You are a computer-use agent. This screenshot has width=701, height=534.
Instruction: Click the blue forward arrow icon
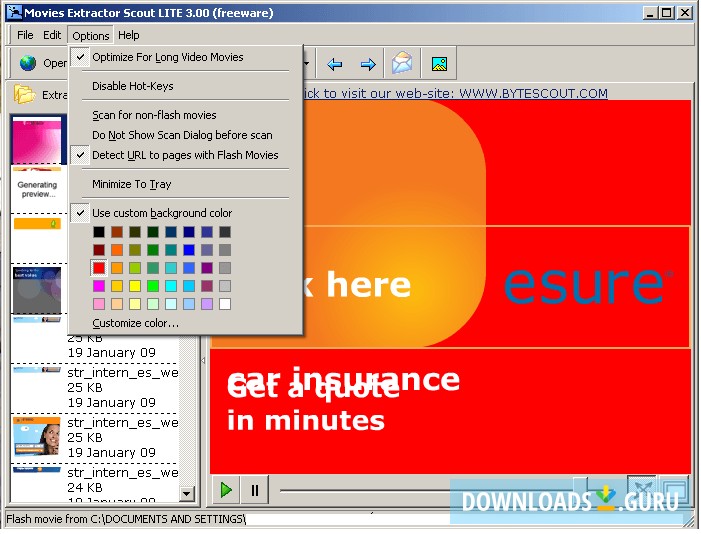(x=368, y=64)
